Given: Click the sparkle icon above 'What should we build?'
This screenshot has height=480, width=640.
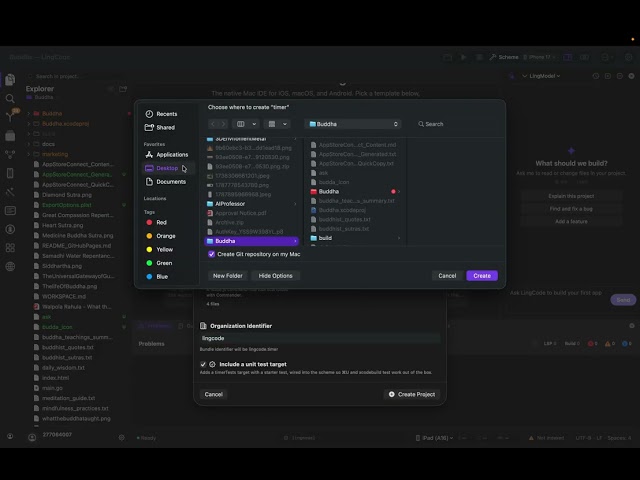Looking at the screenshot, I should [571, 151].
